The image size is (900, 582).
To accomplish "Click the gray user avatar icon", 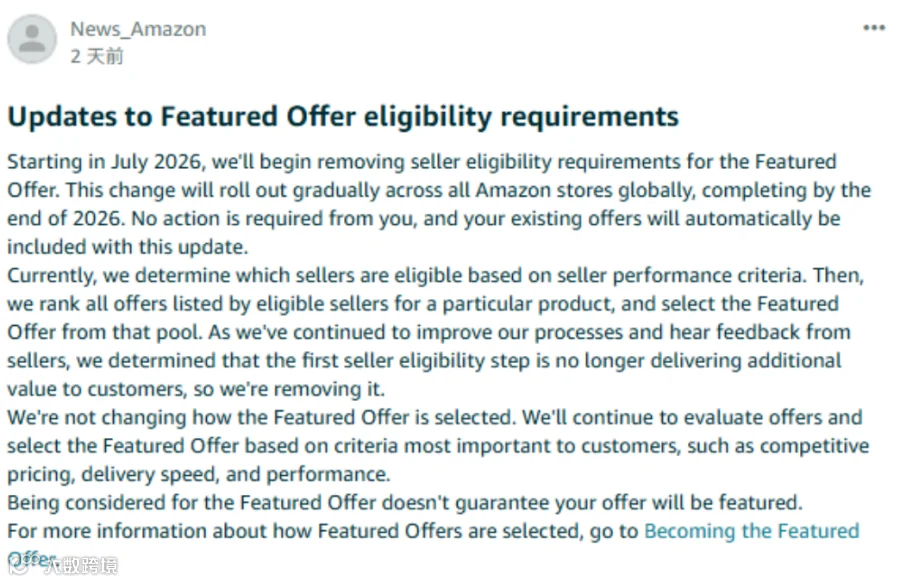I will coord(32,39).
